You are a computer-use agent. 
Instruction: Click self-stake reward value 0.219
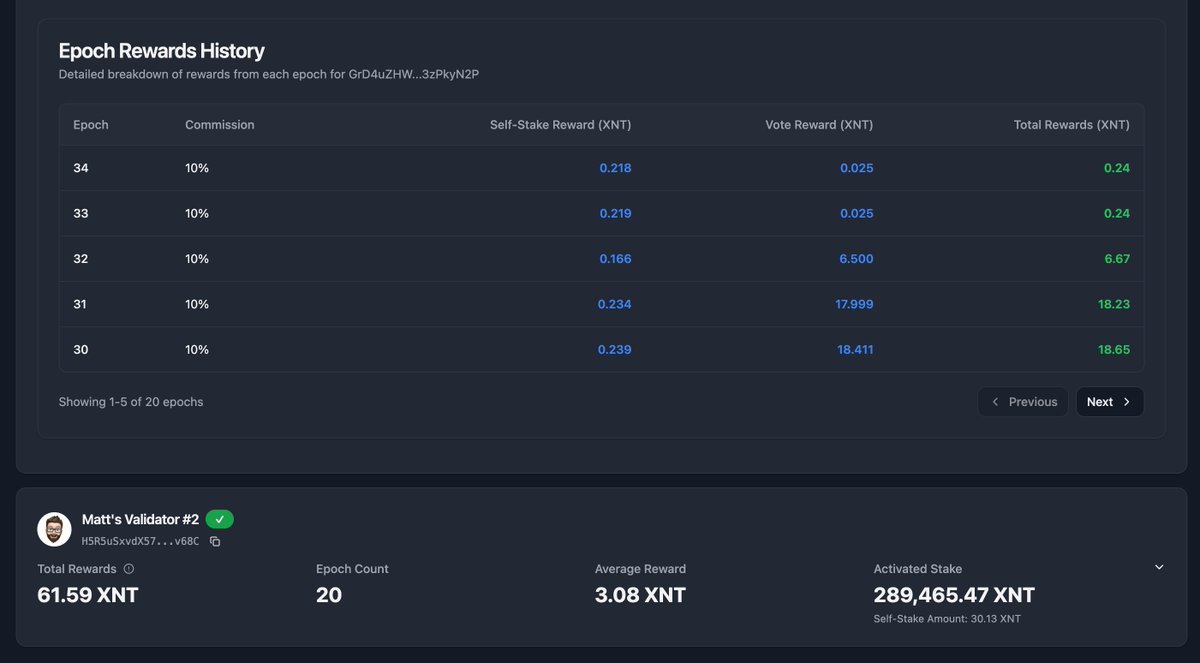[x=615, y=213]
